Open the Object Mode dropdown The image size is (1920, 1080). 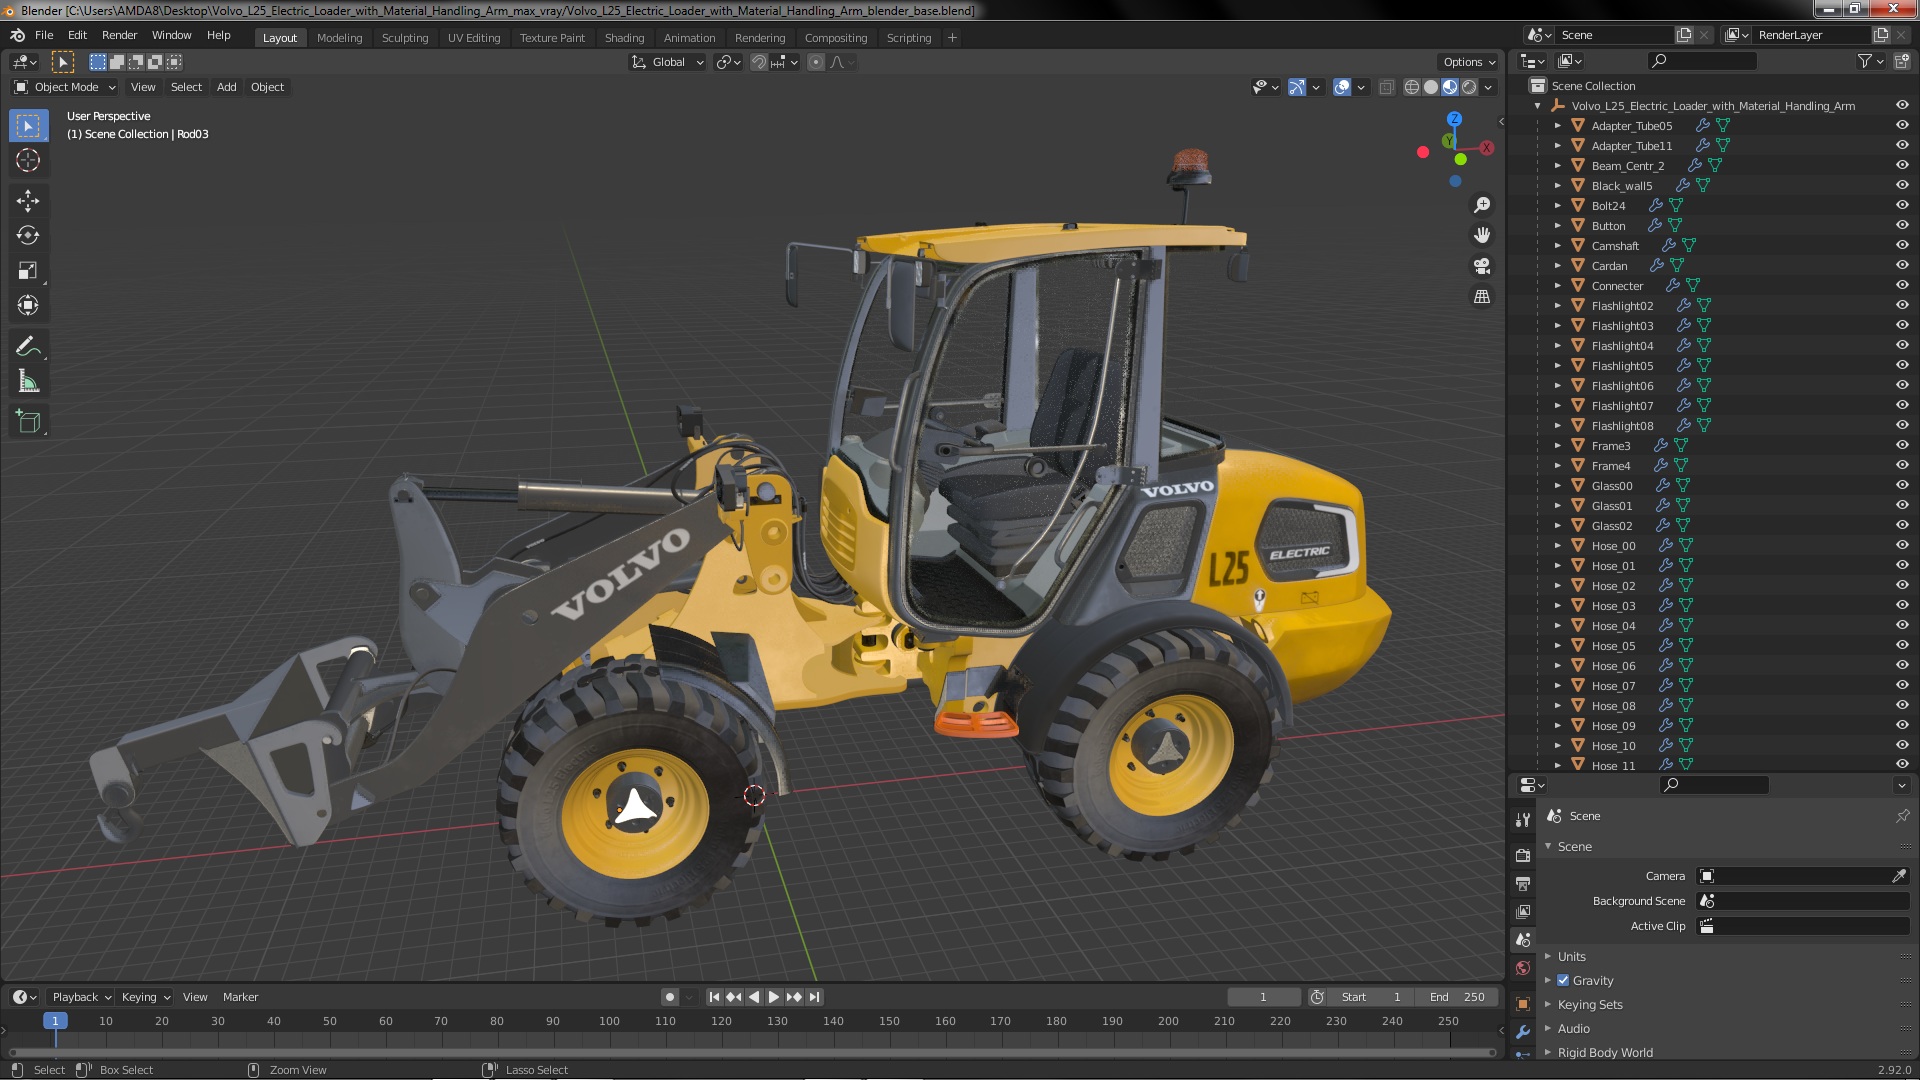66,87
